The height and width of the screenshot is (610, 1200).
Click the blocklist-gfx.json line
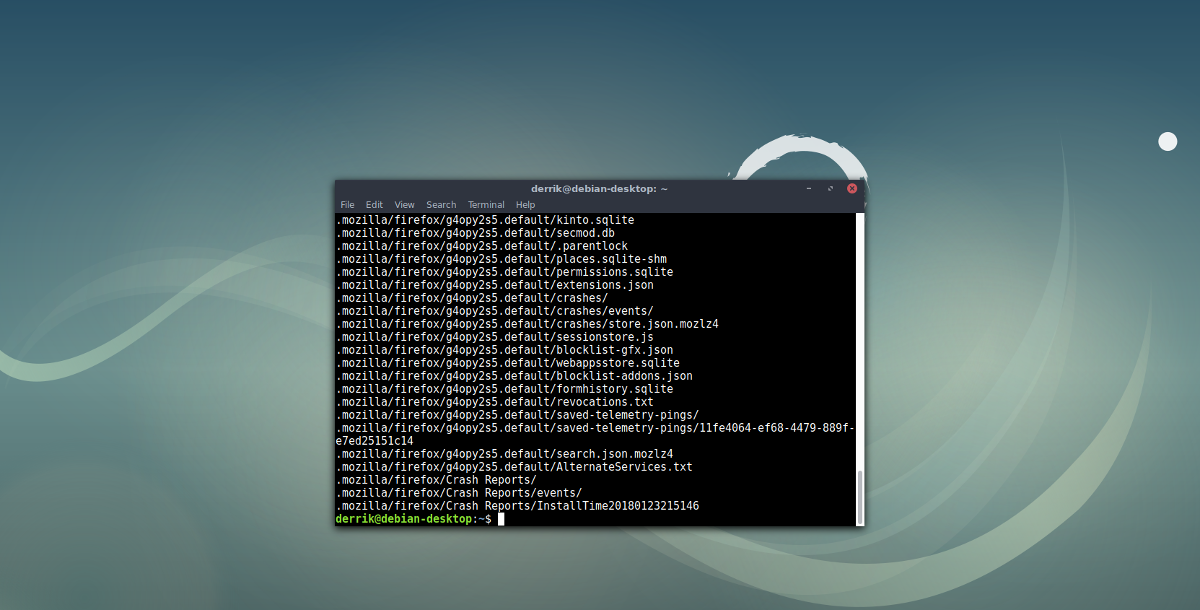click(x=505, y=350)
